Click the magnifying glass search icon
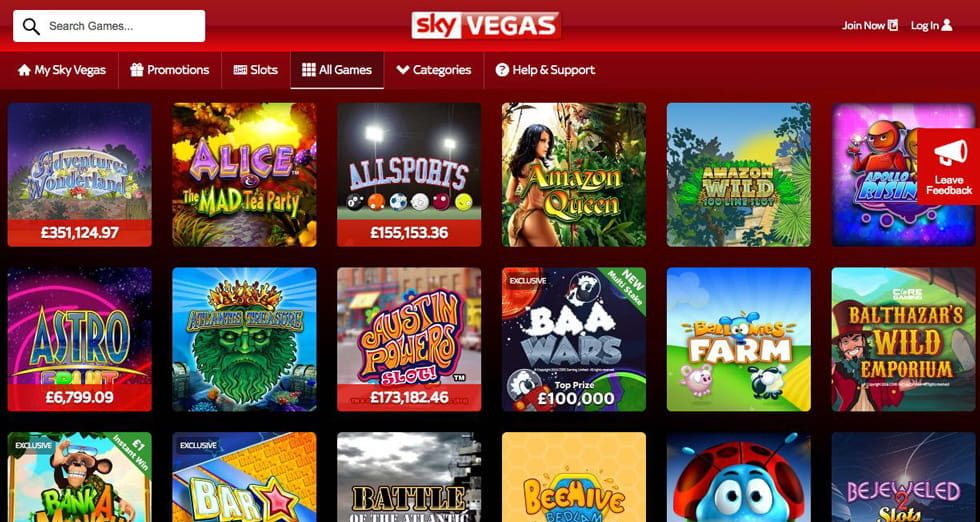980x522 pixels. pos(31,26)
